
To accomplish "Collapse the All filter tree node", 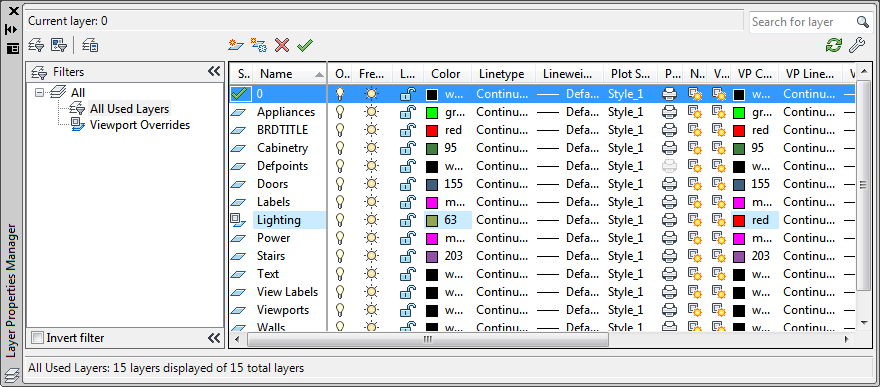I will coord(39,93).
